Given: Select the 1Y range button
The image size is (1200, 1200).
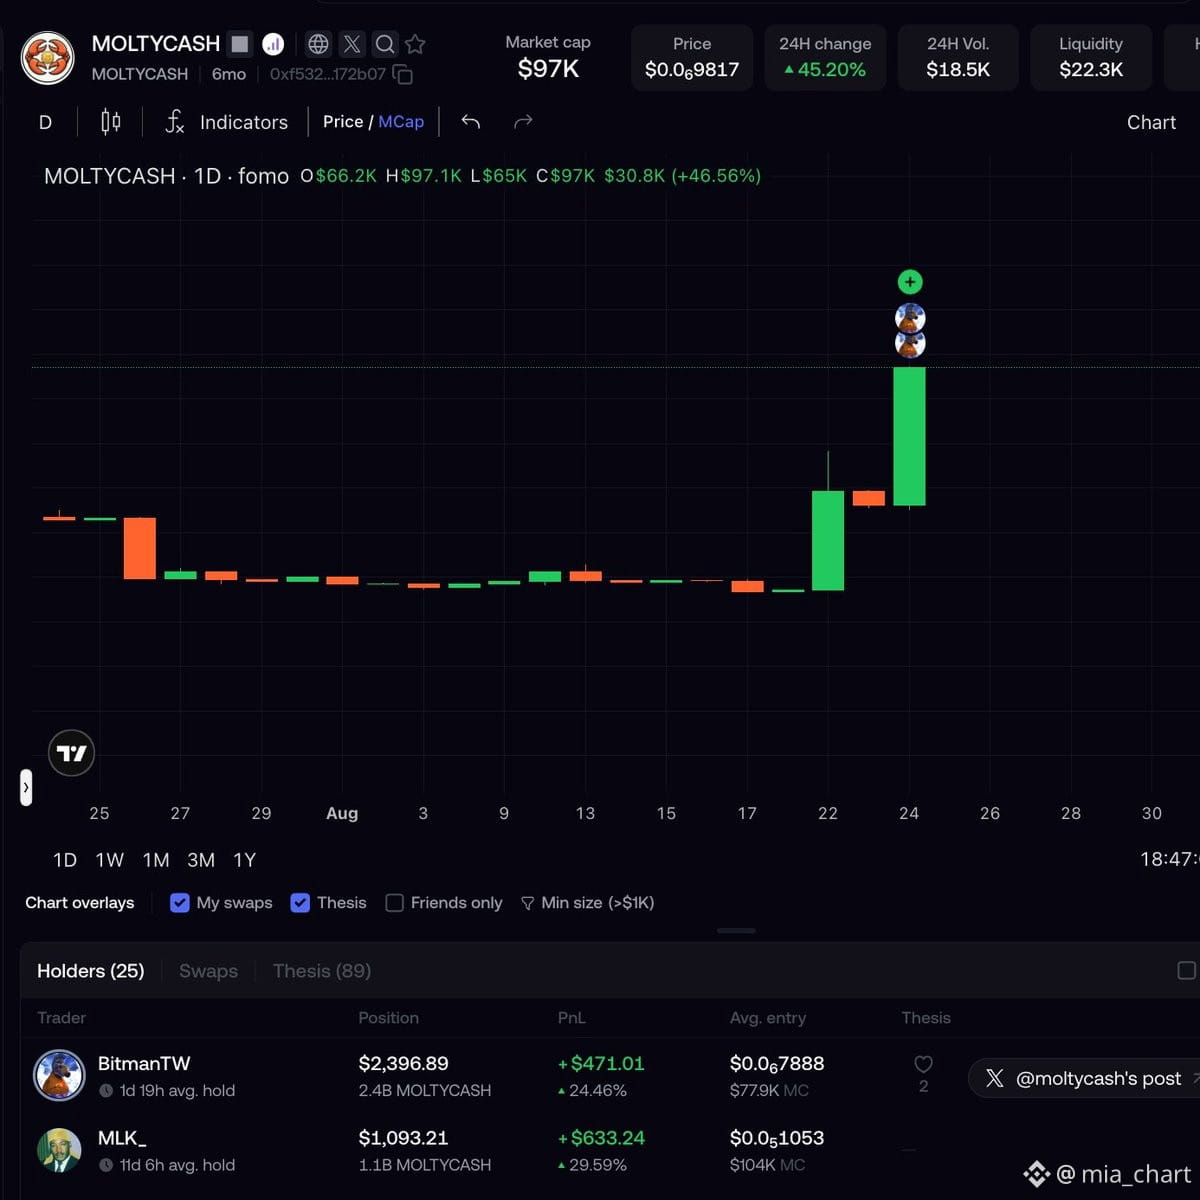Looking at the screenshot, I should pyautogui.click(x=245, y=860).
